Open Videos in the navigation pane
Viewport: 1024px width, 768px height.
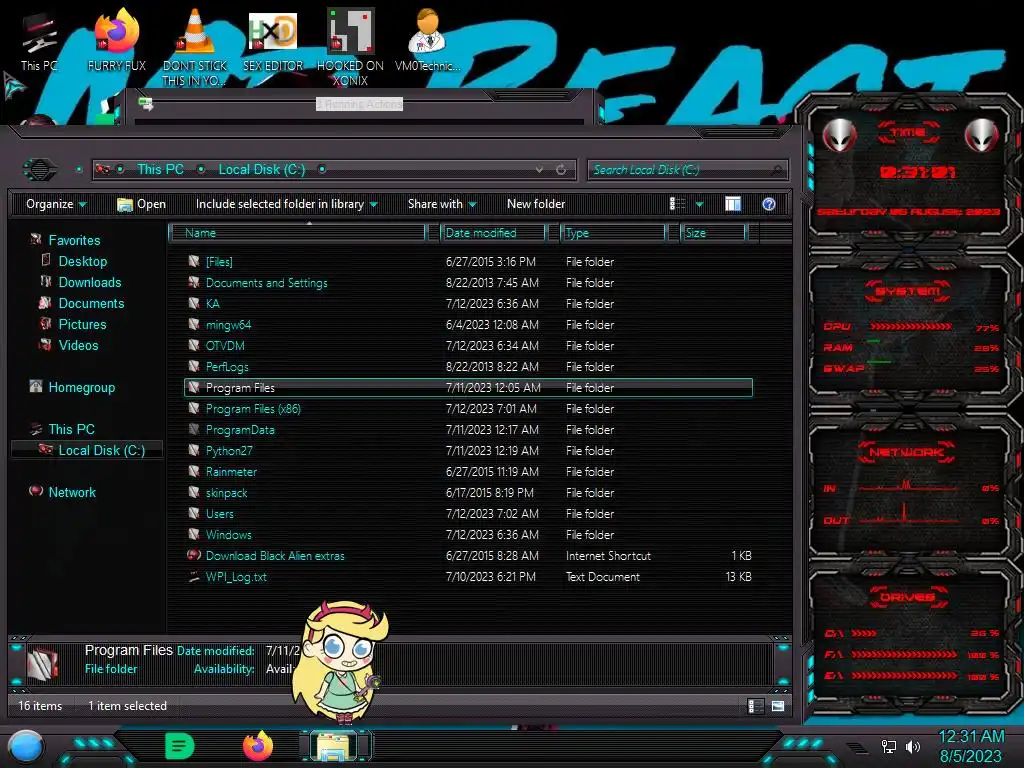(x=78, y=345)
